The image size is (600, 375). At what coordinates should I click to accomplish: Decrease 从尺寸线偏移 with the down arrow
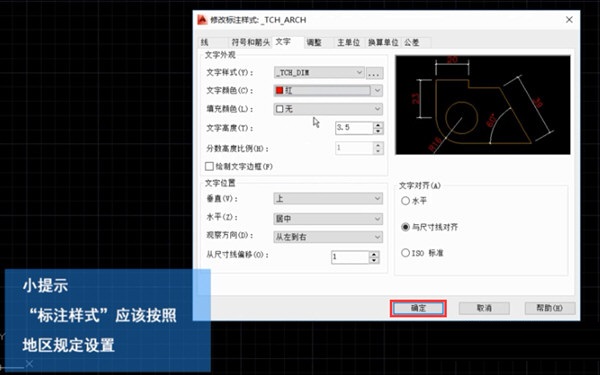pos(374,261)
